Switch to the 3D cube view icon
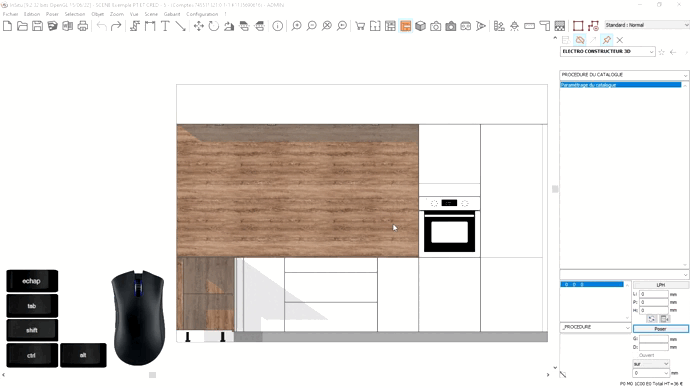This screenshot has width=690, height=388. click(421, 26)
